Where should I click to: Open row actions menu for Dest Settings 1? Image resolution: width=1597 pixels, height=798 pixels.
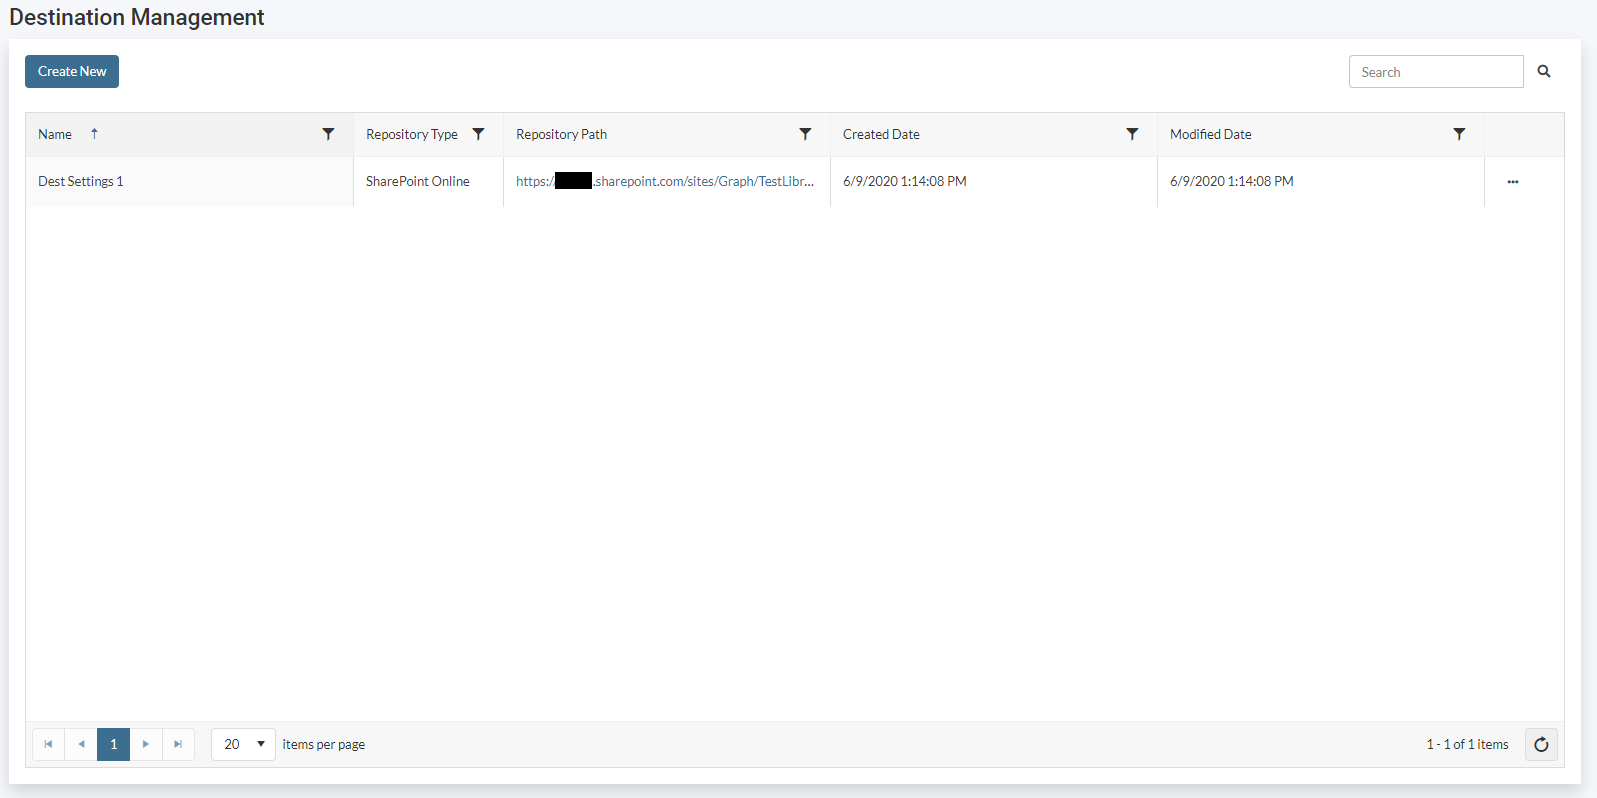tap(1513, 182)
